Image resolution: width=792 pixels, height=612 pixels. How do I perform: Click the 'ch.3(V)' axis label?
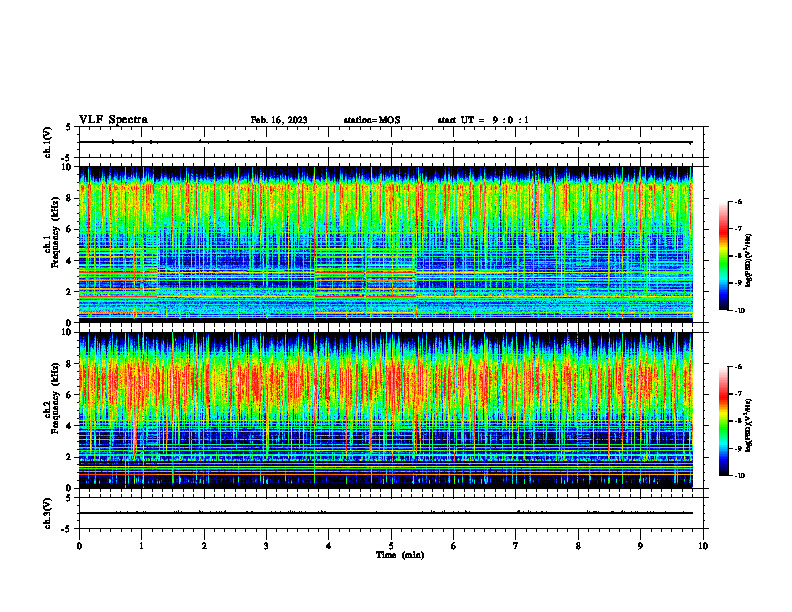click(x=48, y=513)
